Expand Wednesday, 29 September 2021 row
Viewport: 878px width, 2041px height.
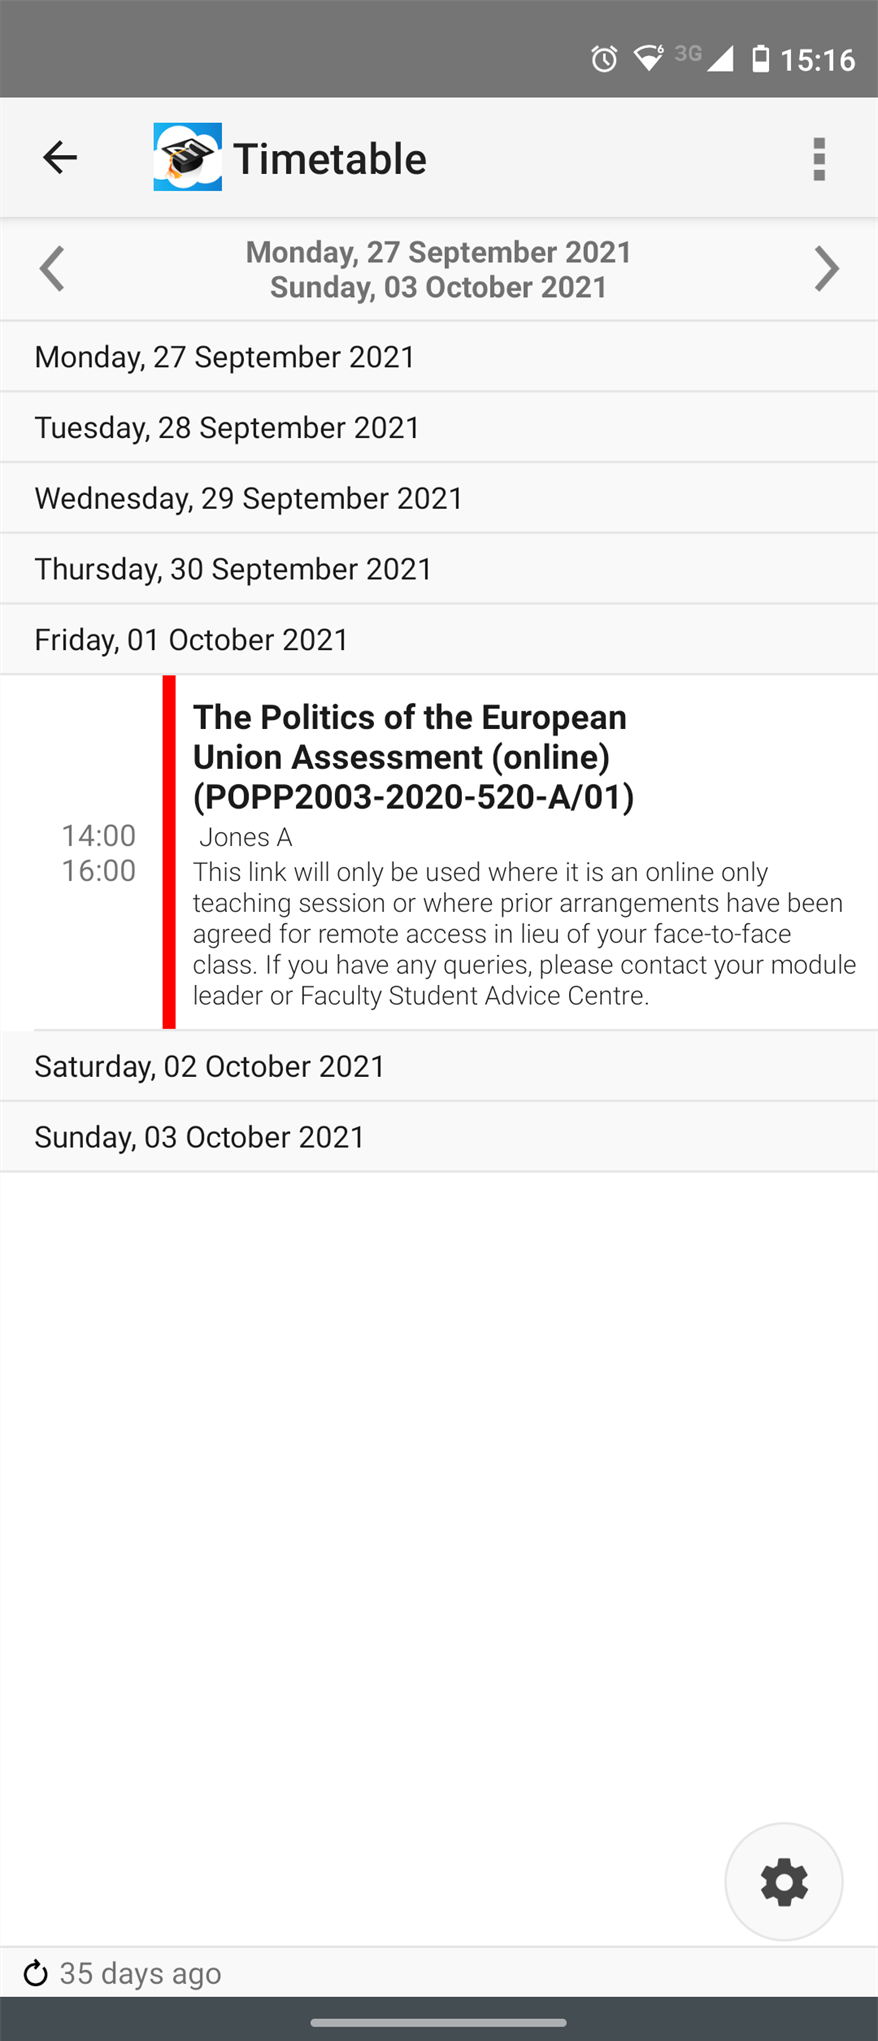(439, 498)
